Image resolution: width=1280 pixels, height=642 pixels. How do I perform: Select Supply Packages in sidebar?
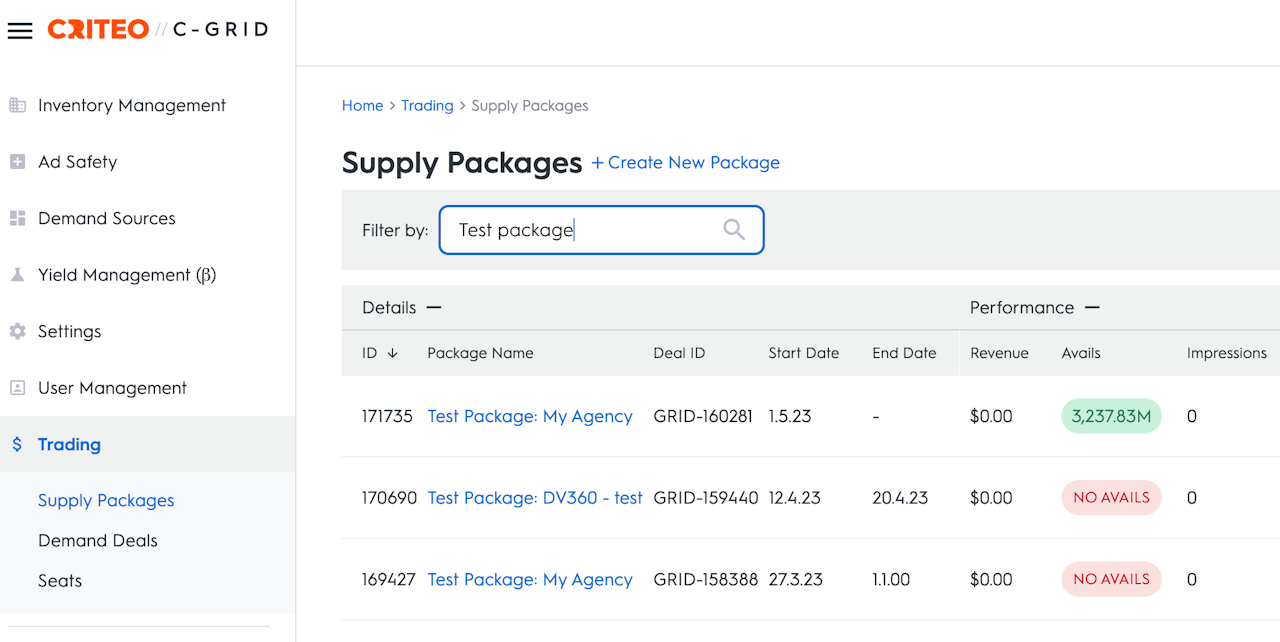click(x=106, y=501)
